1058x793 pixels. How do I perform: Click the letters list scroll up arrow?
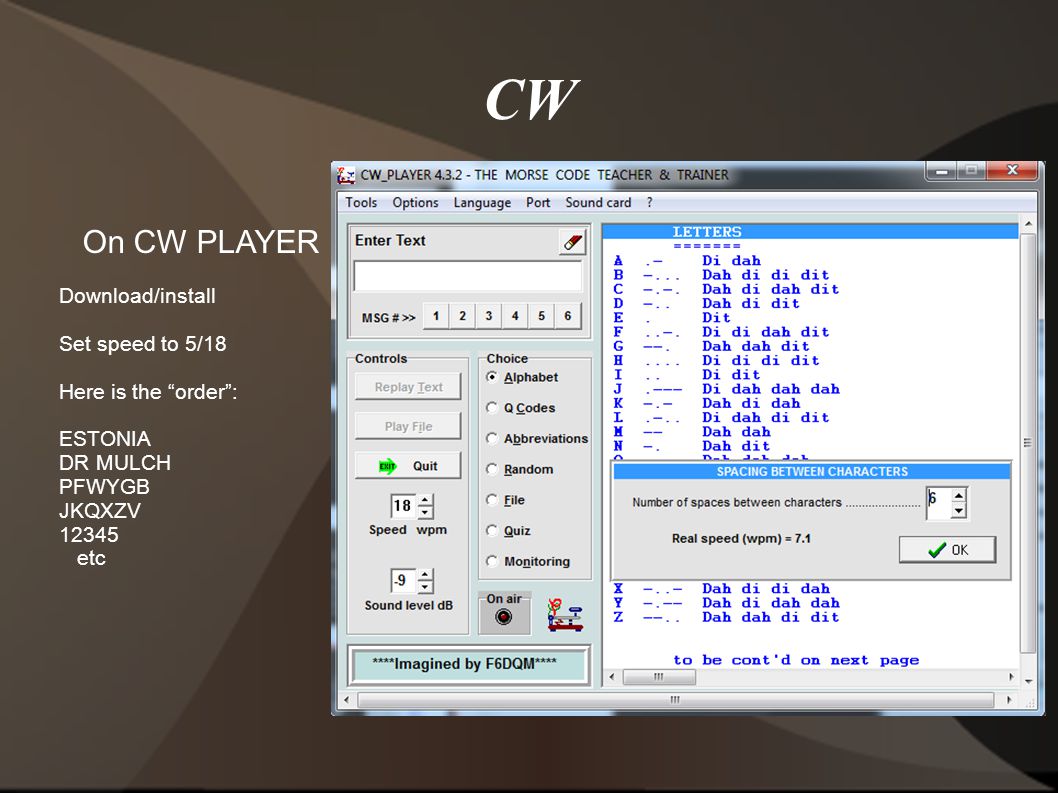click(x=1028, y=224)
